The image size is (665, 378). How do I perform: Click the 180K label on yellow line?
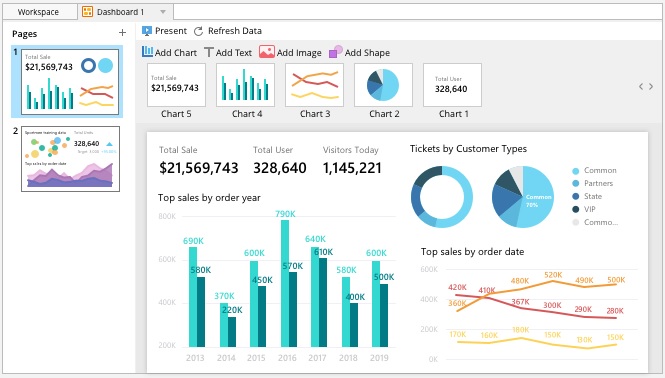coord(520,330)
